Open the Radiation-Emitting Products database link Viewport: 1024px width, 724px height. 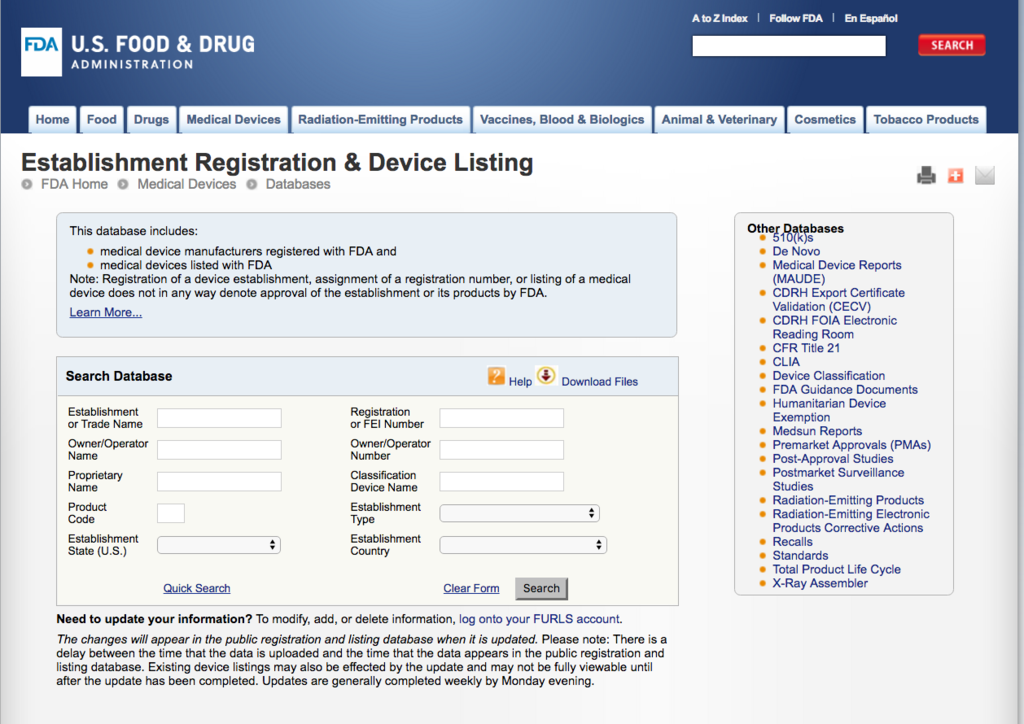point(848,500)
